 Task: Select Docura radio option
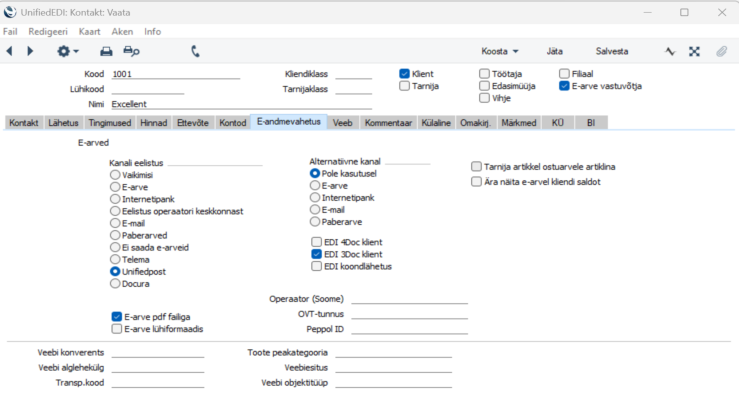point(115,283)
